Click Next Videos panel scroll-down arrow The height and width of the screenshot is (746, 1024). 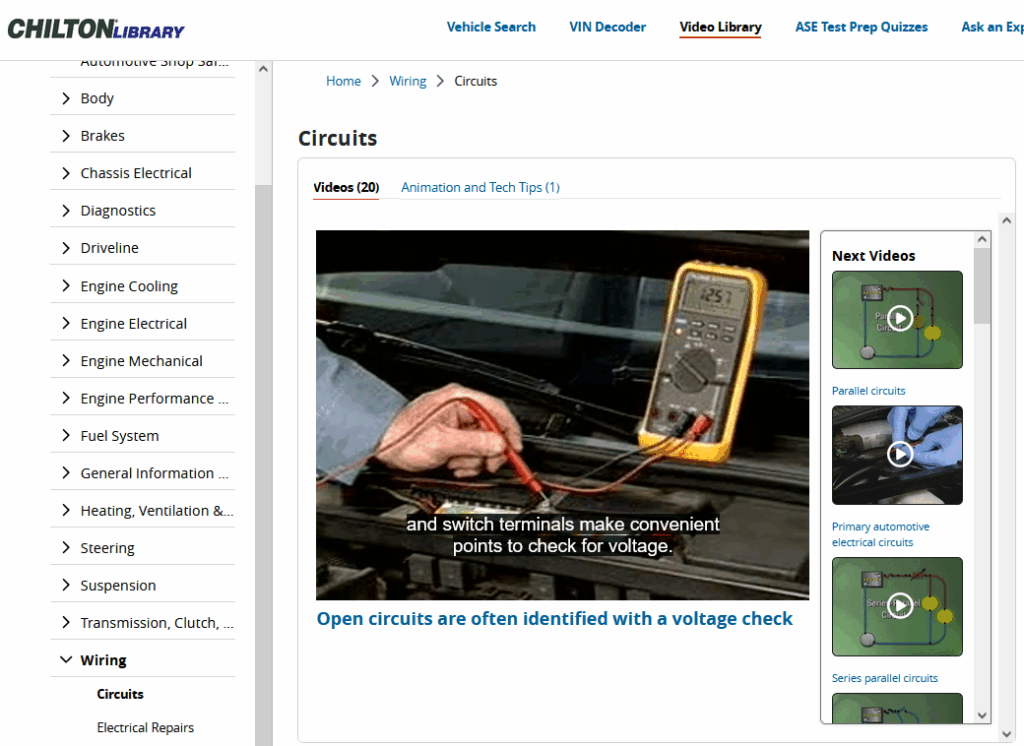[982, 715]
